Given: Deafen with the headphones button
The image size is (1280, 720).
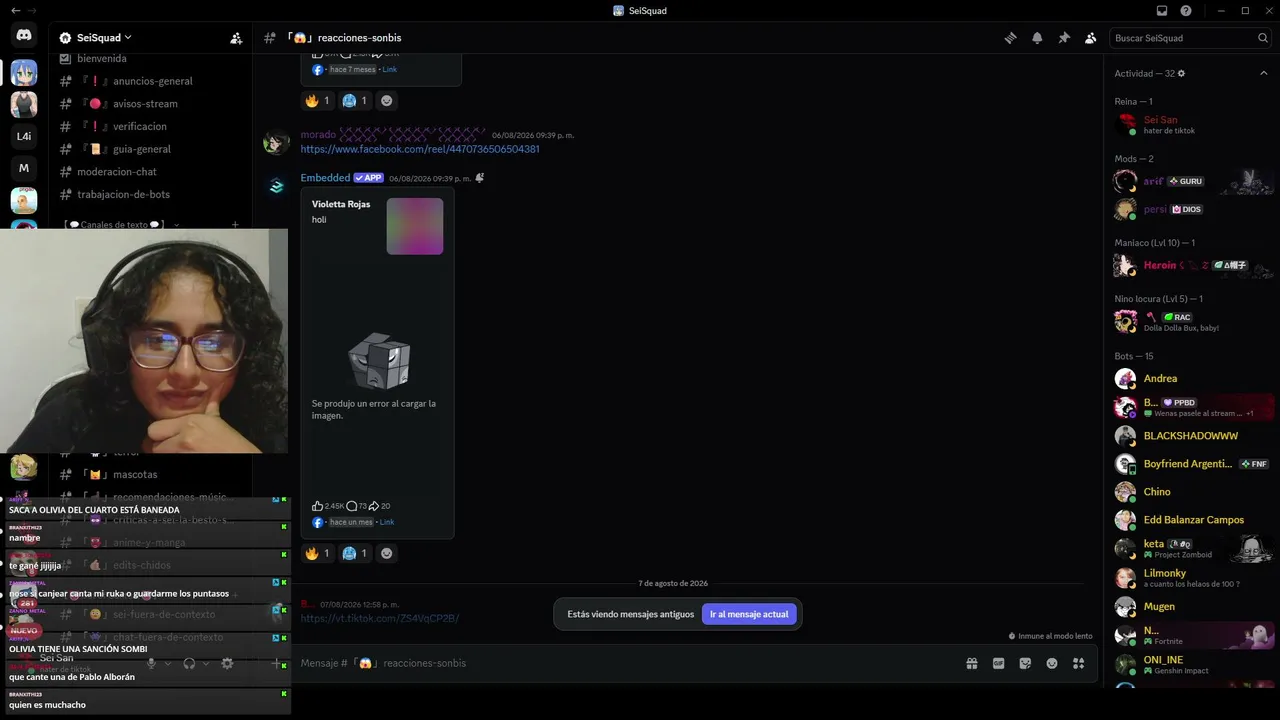Looking at the screenshot, I should (x=189, y=663).
